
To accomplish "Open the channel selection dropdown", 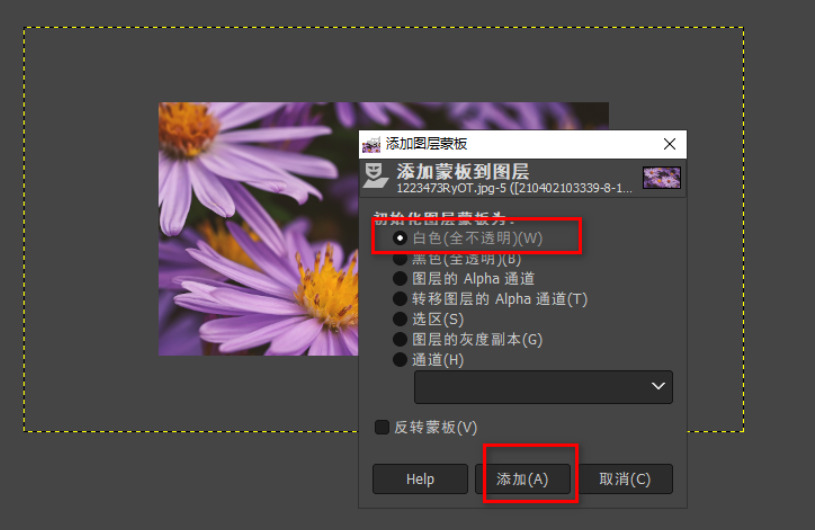I will (543, 387).
